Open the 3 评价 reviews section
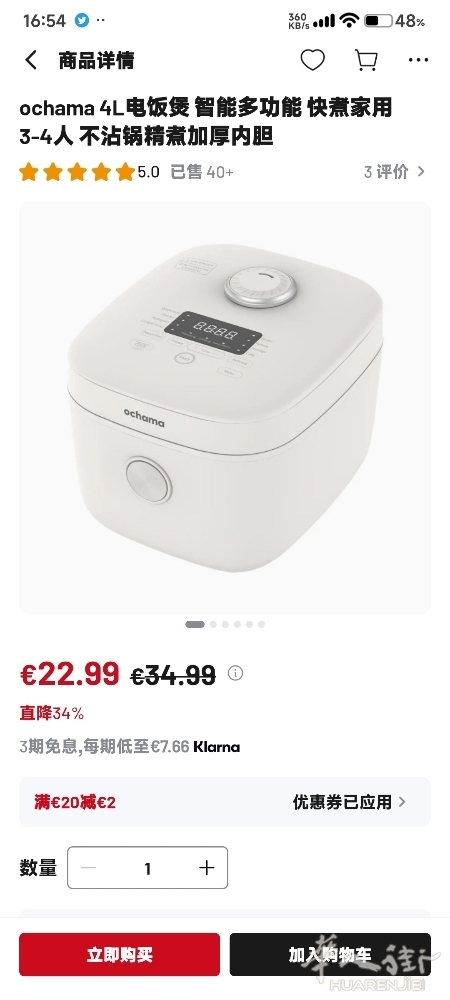This screenshot has height=1000, width=450. (x=394, y=172)
